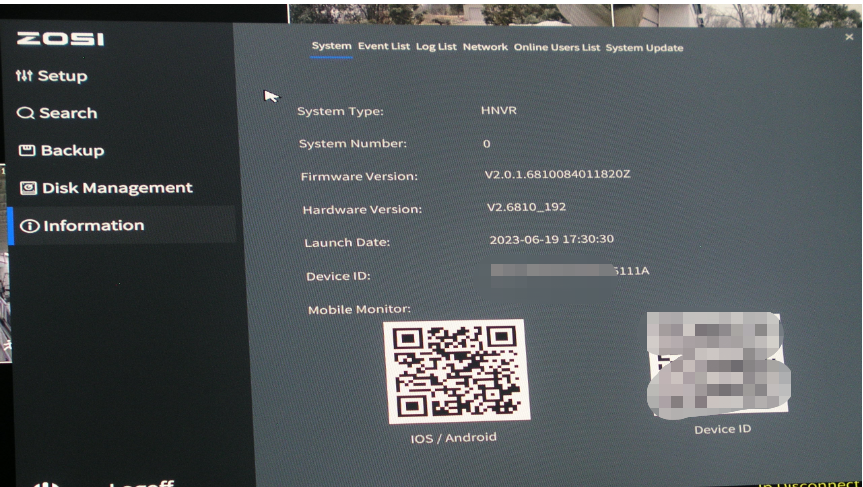The width and height of the screenshot is (863, 487).
Task: Click the Search magnifier icon
Action: click(25, 113)
